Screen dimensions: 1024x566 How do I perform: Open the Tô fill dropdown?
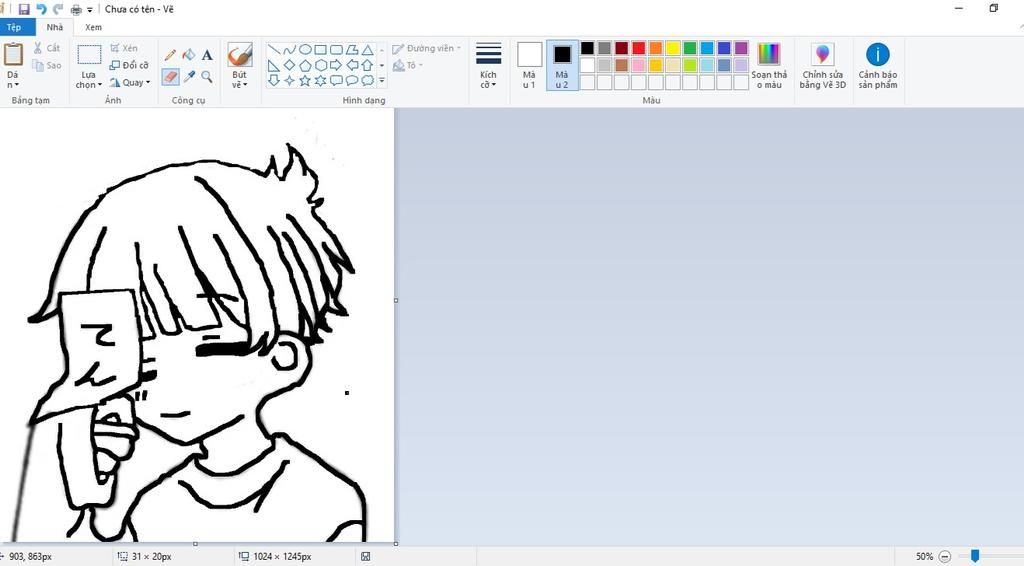click(408, 65)
